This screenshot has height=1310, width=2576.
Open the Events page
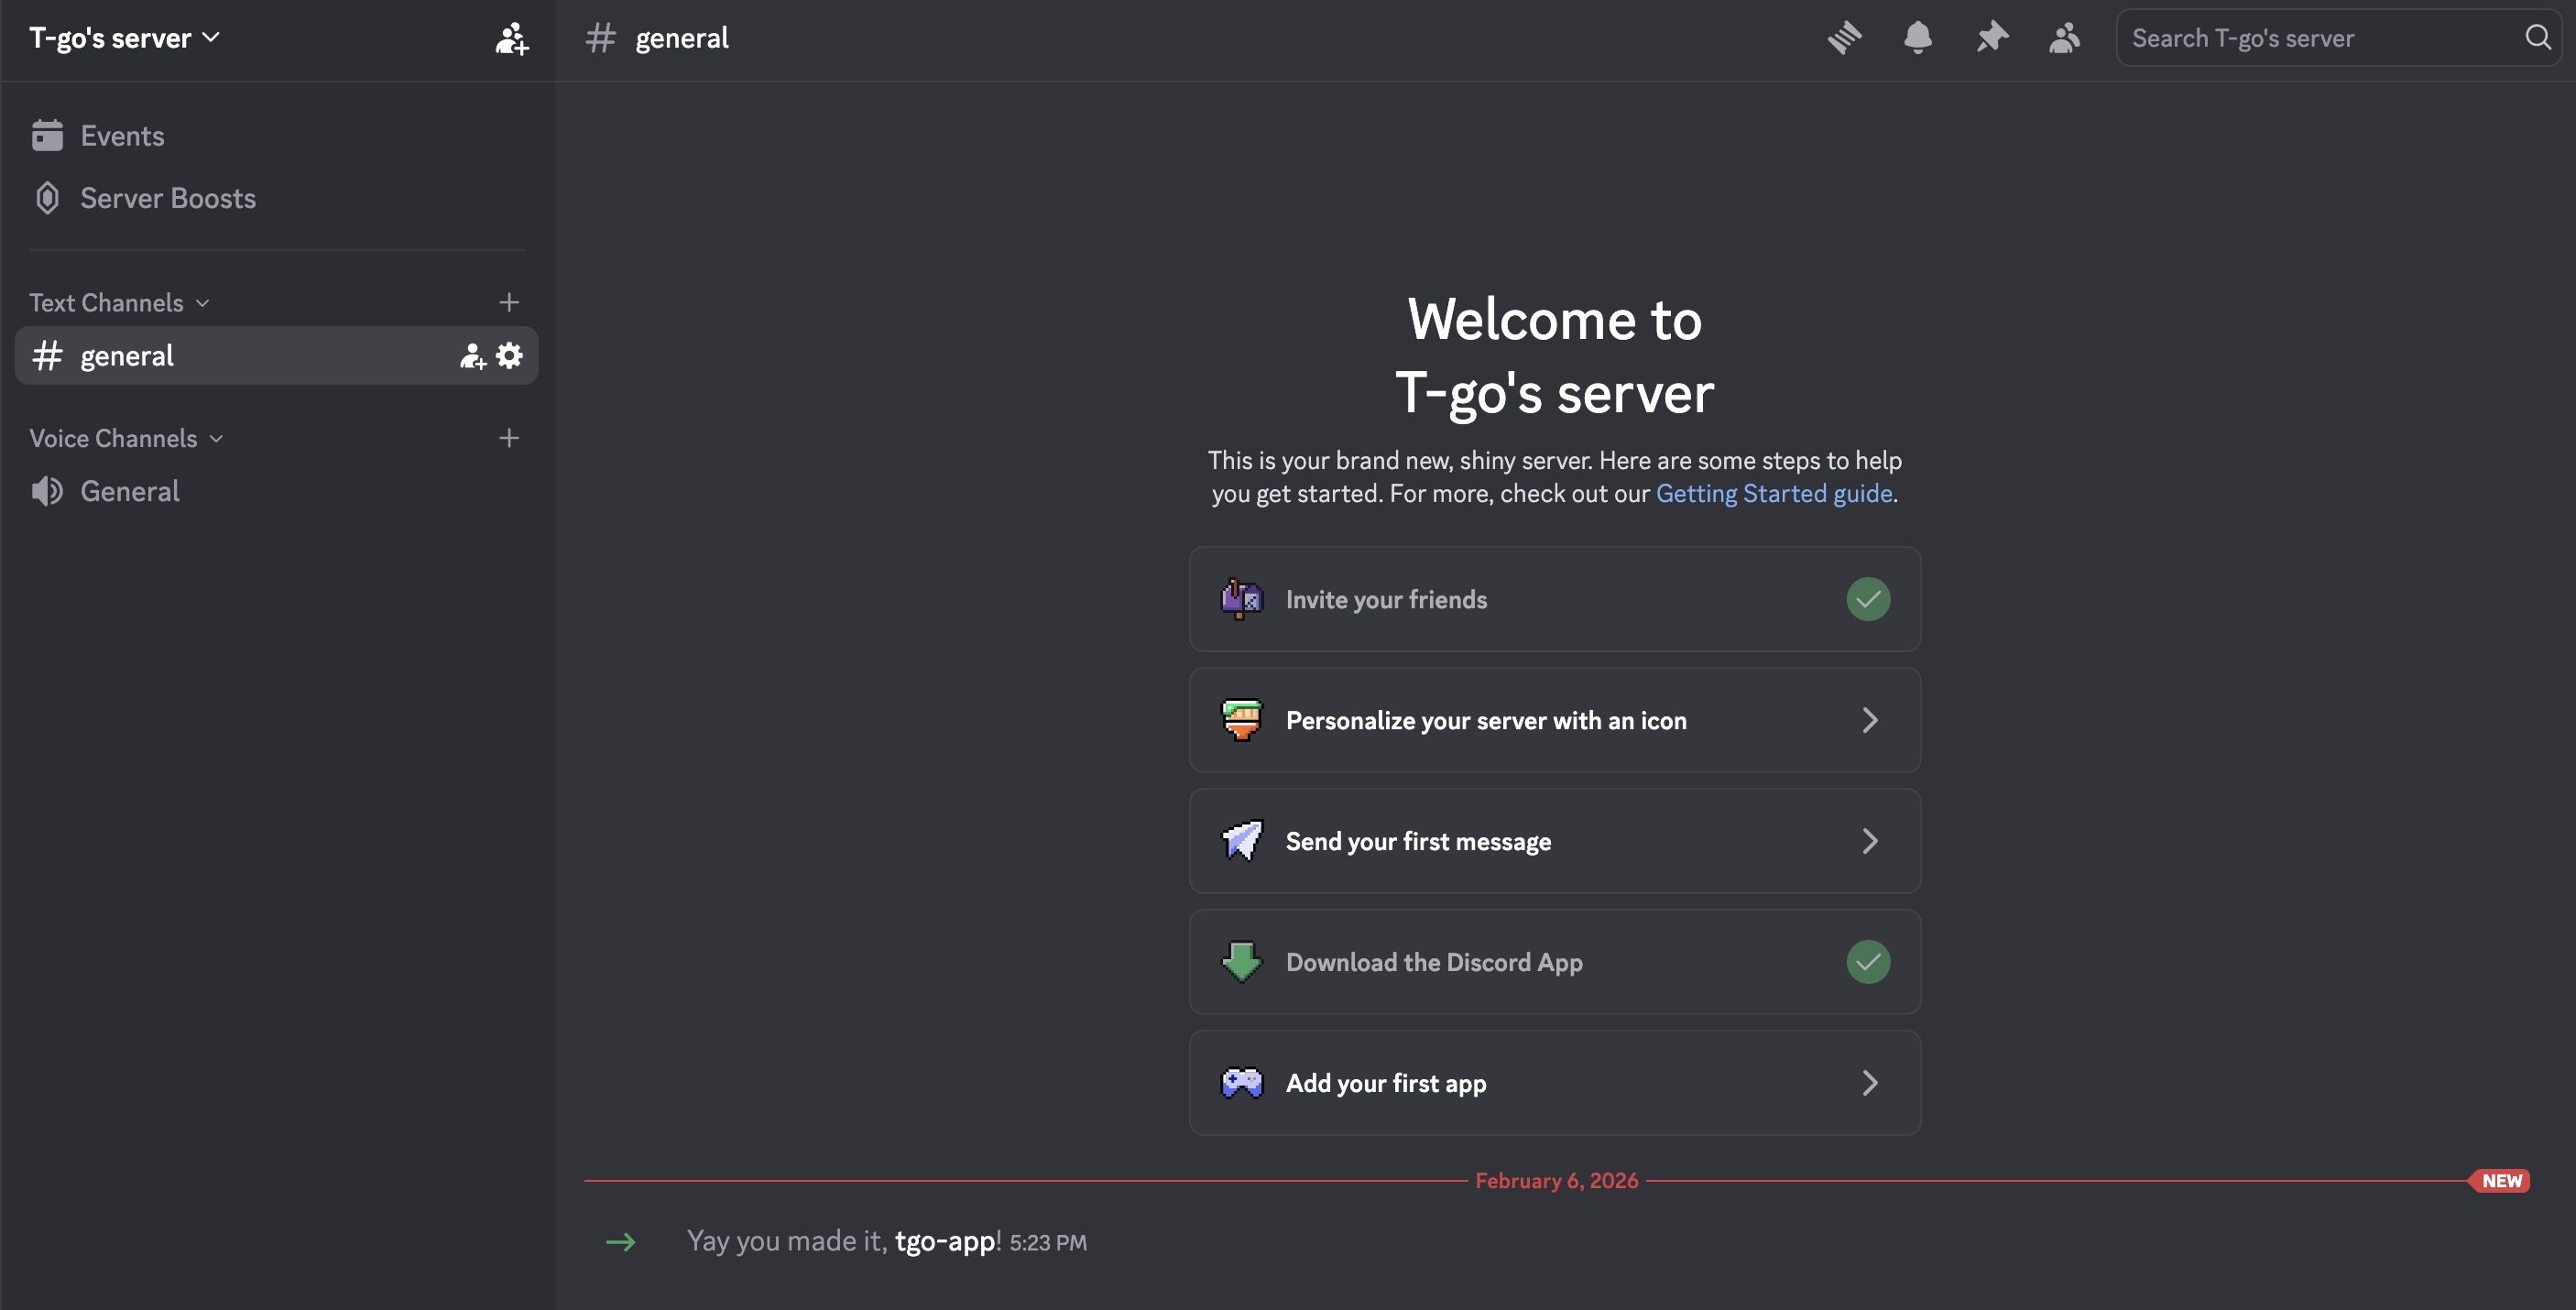[122, 136]
